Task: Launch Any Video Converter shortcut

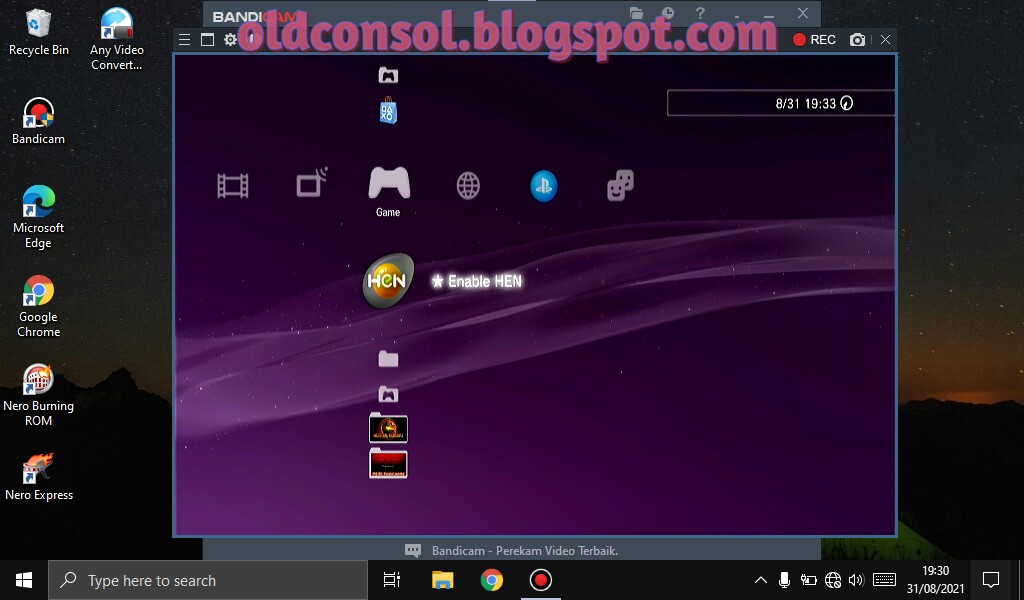Action: tap(116, 39)
